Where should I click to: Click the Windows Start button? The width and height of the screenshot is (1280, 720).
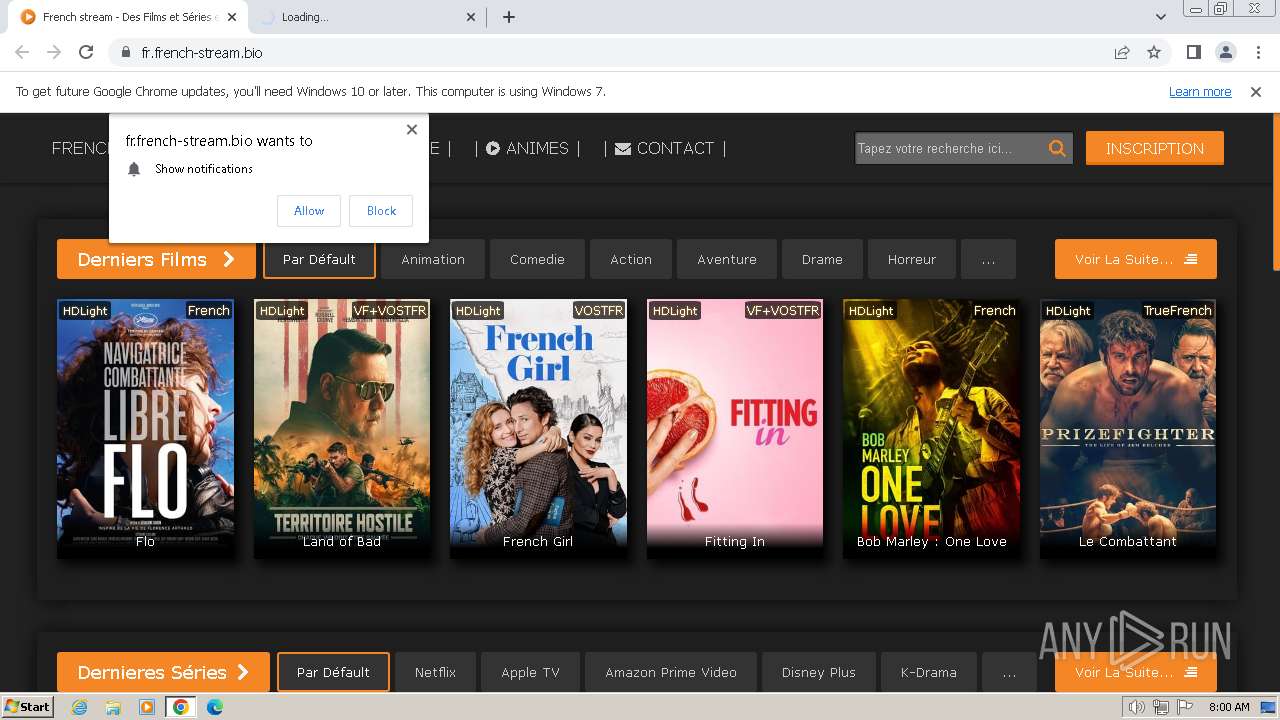(x=28, y=707)
